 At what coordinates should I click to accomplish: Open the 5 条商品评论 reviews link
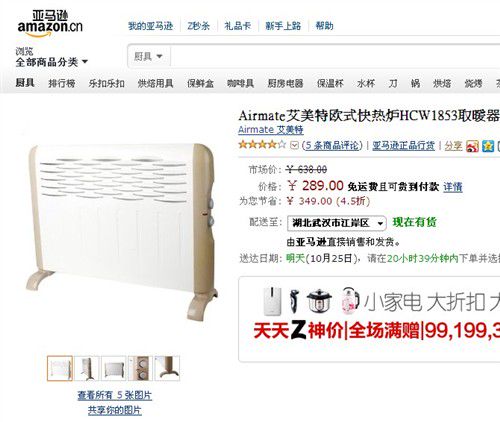coord(332,145)
